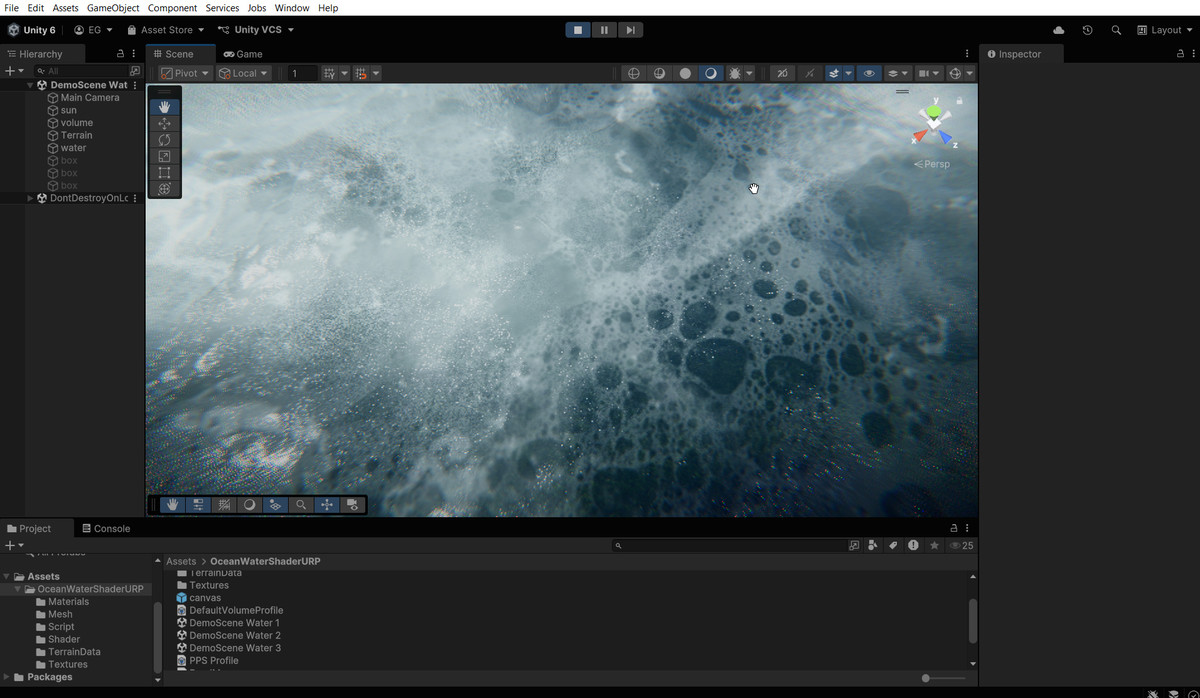Choose the unlit draw mode sphere icon
The width and height of the screenshot is (1200, 698).
(x=685, y=73)
